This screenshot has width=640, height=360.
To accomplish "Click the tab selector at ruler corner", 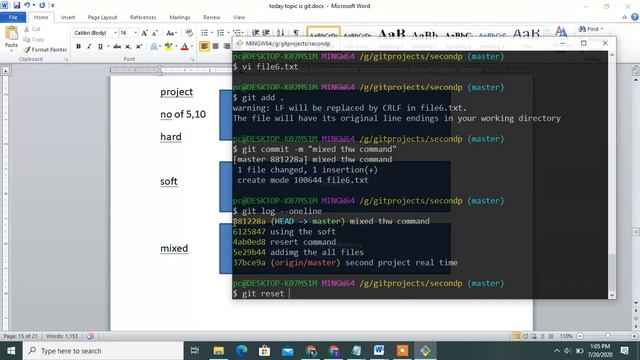I will click(6, 71).
